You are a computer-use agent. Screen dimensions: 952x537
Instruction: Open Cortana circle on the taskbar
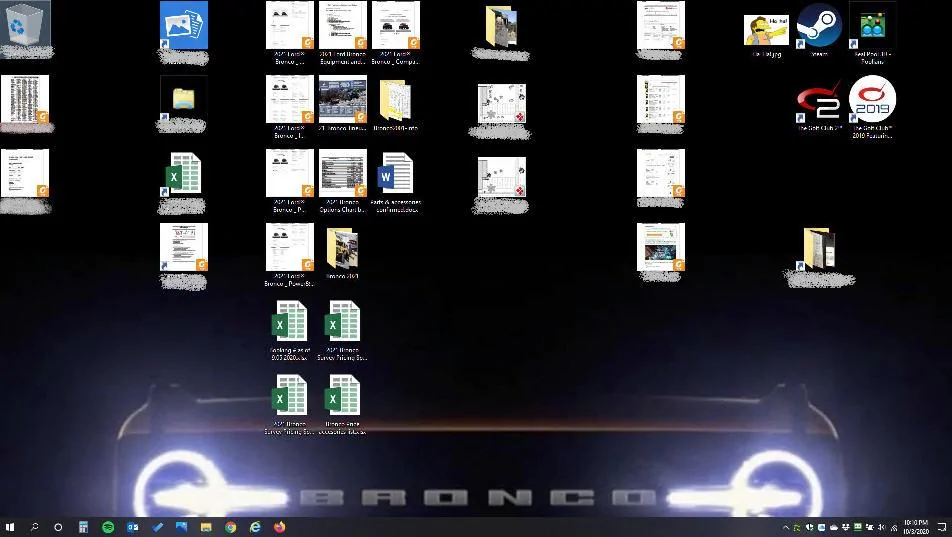coord(58,527)
